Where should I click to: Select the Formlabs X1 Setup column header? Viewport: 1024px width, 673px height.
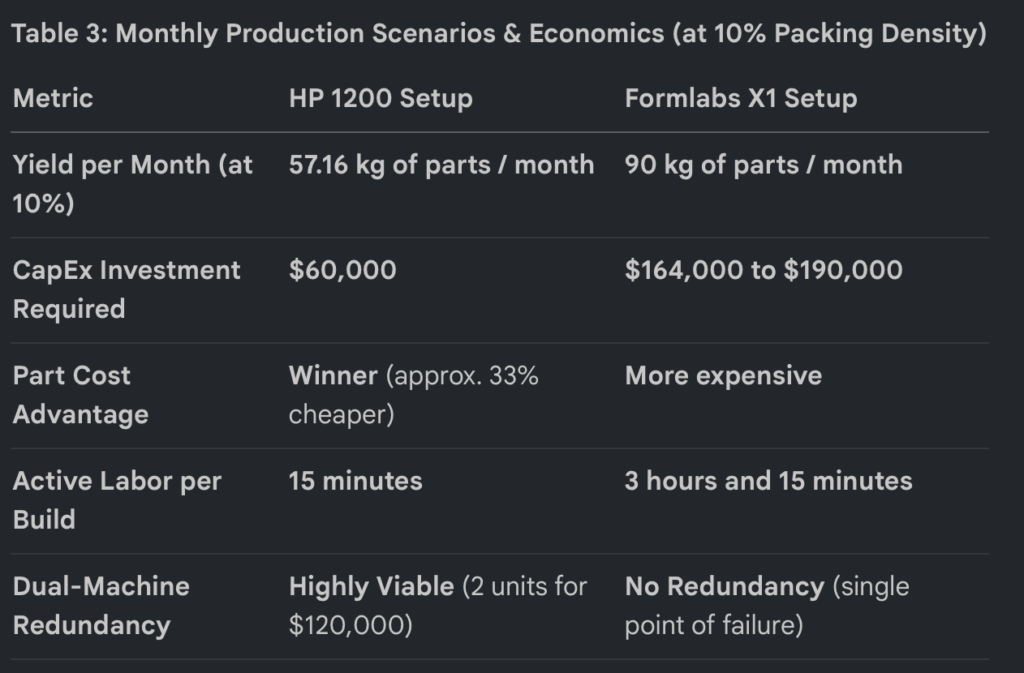(x=741, y=99)
